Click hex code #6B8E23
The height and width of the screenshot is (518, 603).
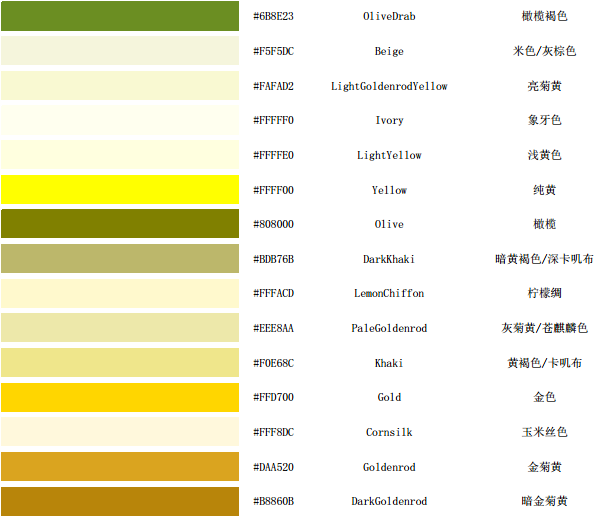coord(273,16)
